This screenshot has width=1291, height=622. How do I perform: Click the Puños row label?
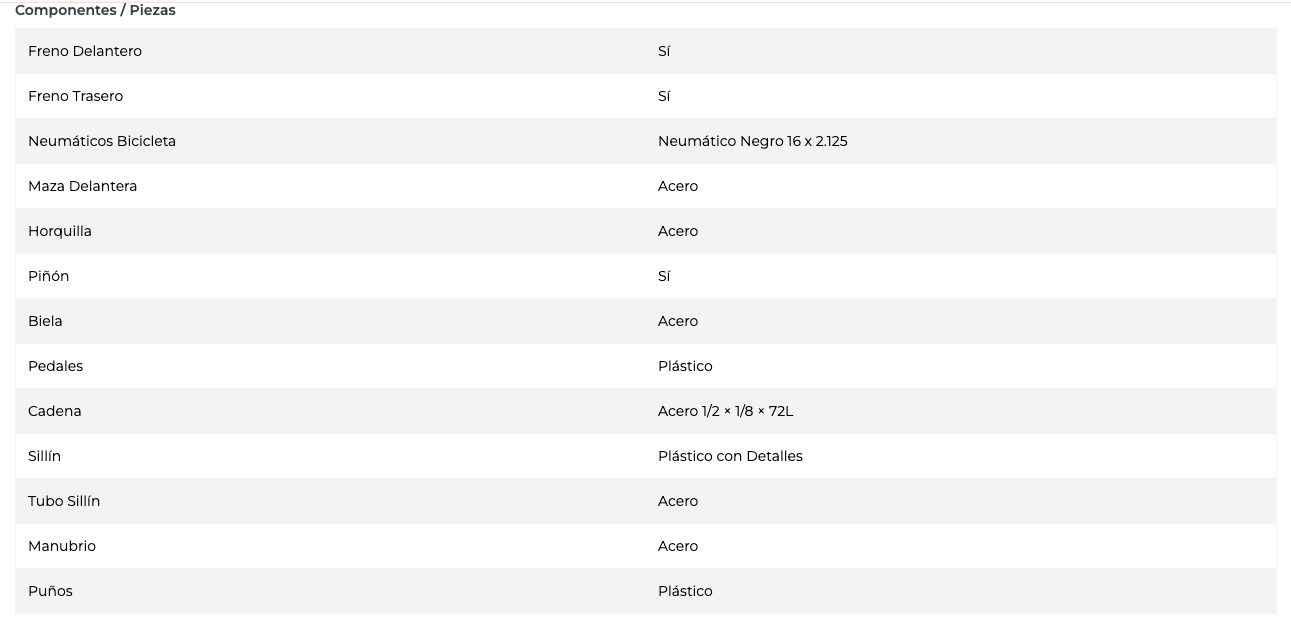pos(50,591)
